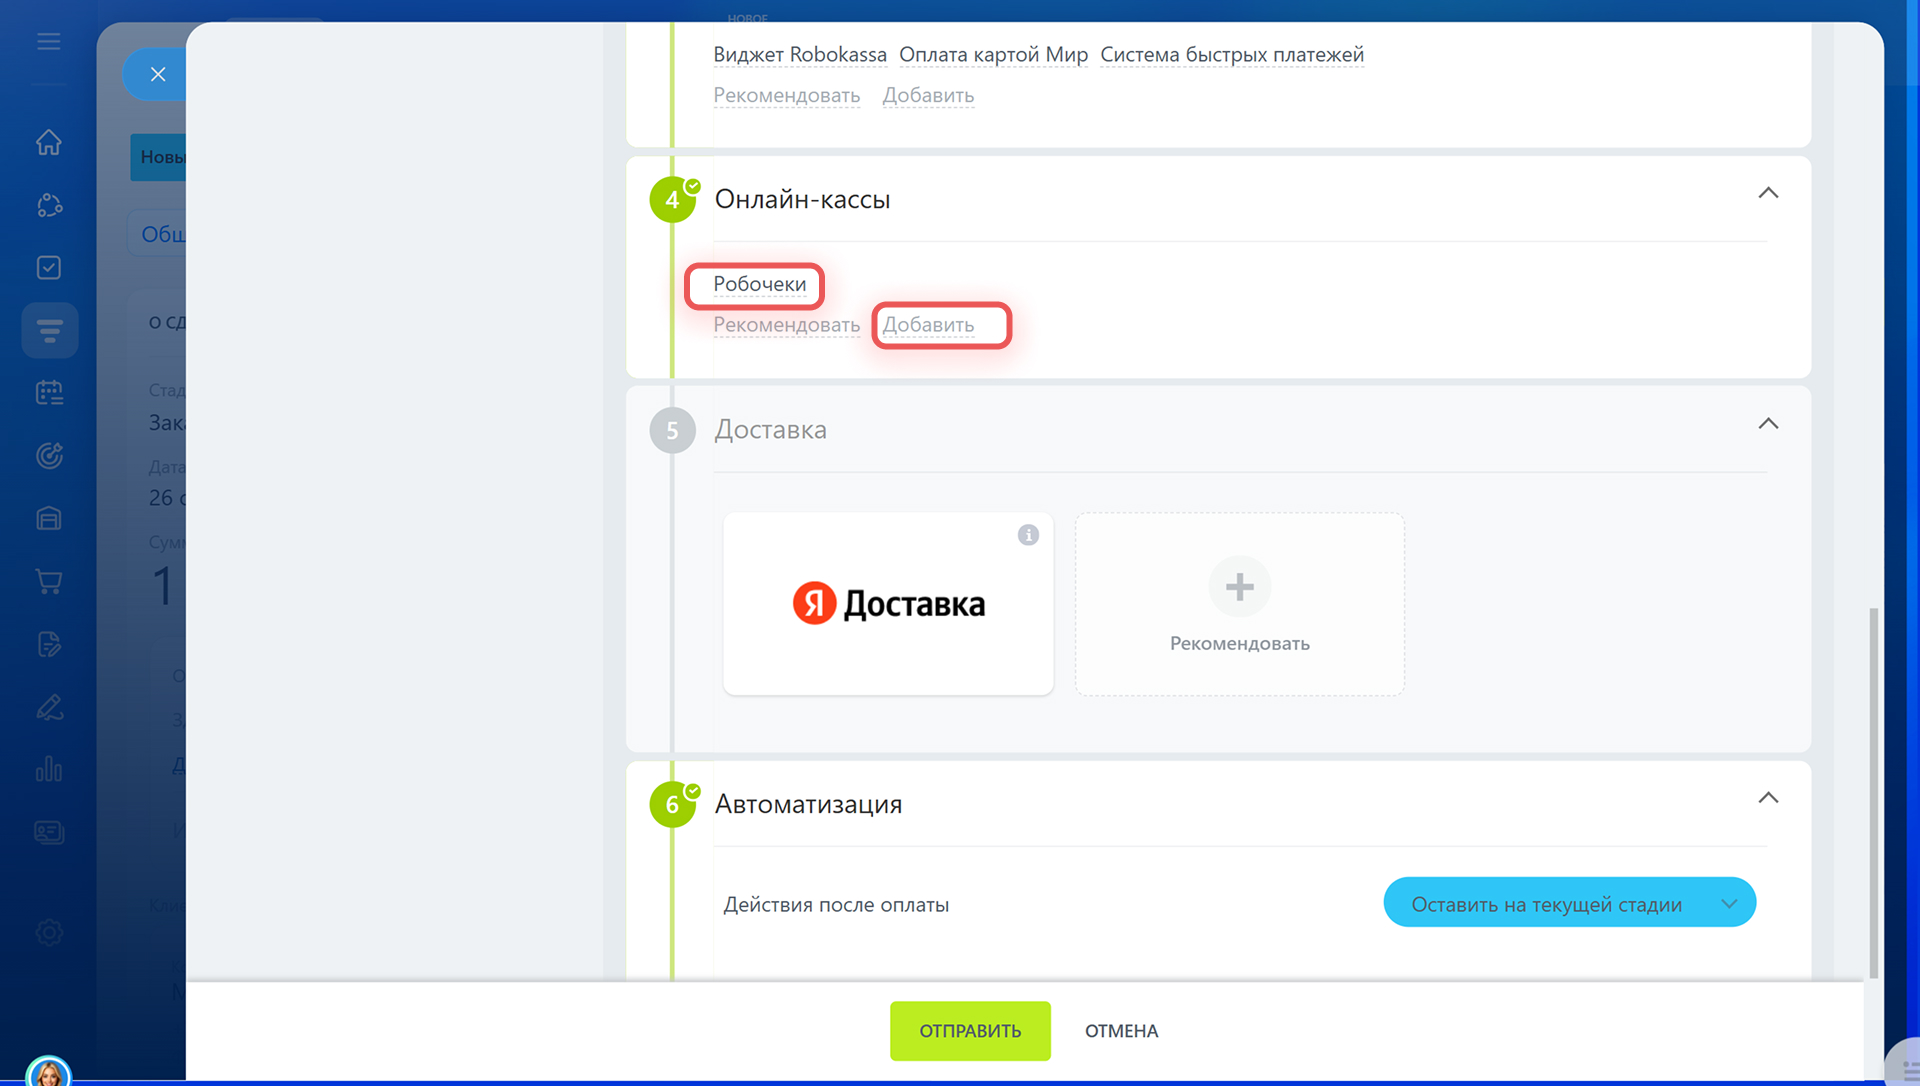Open the calendar sidebar icon

click(49, 393)
